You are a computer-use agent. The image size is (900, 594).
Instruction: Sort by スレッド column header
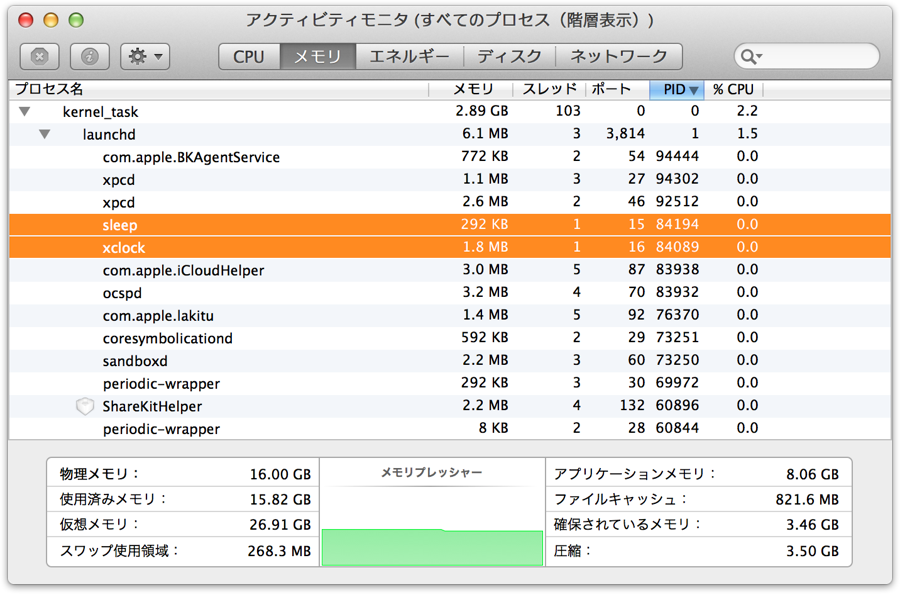[x=549, y=90]
